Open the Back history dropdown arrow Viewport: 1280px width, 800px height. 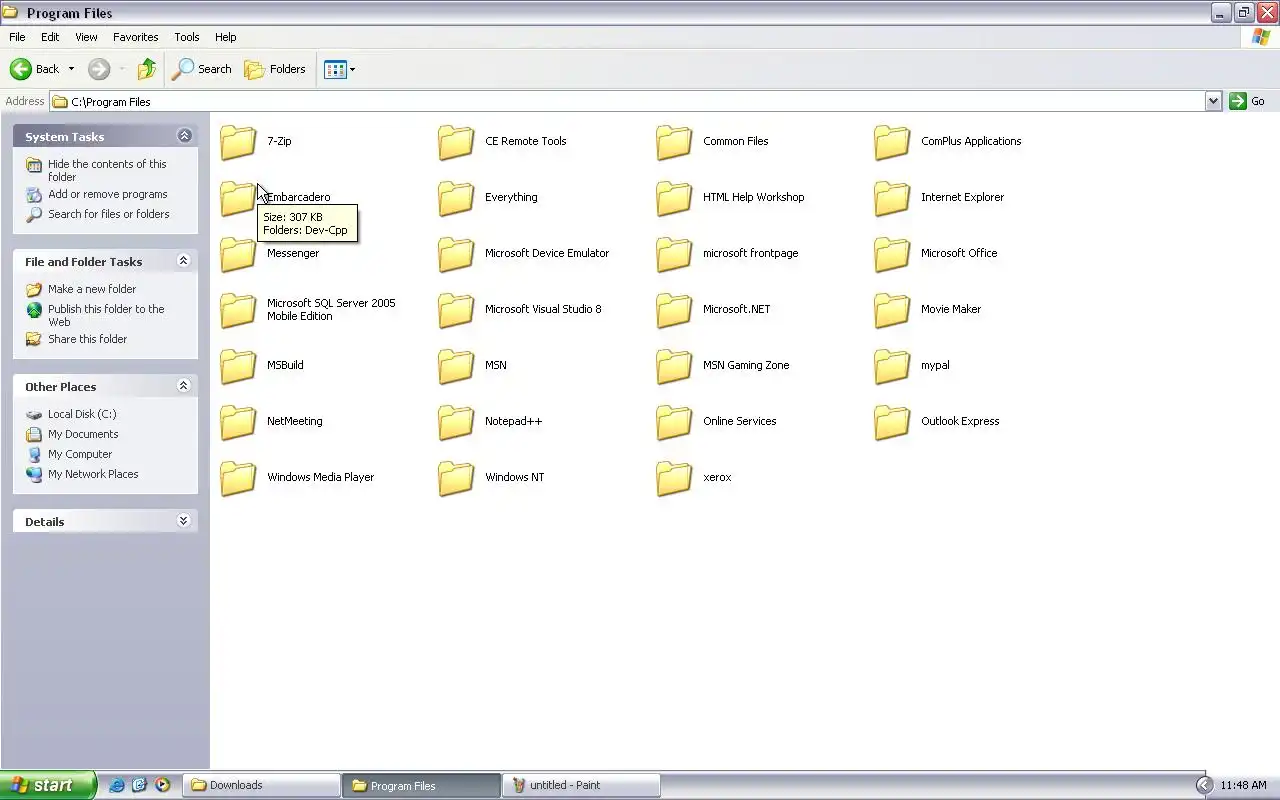click(71, 69)
